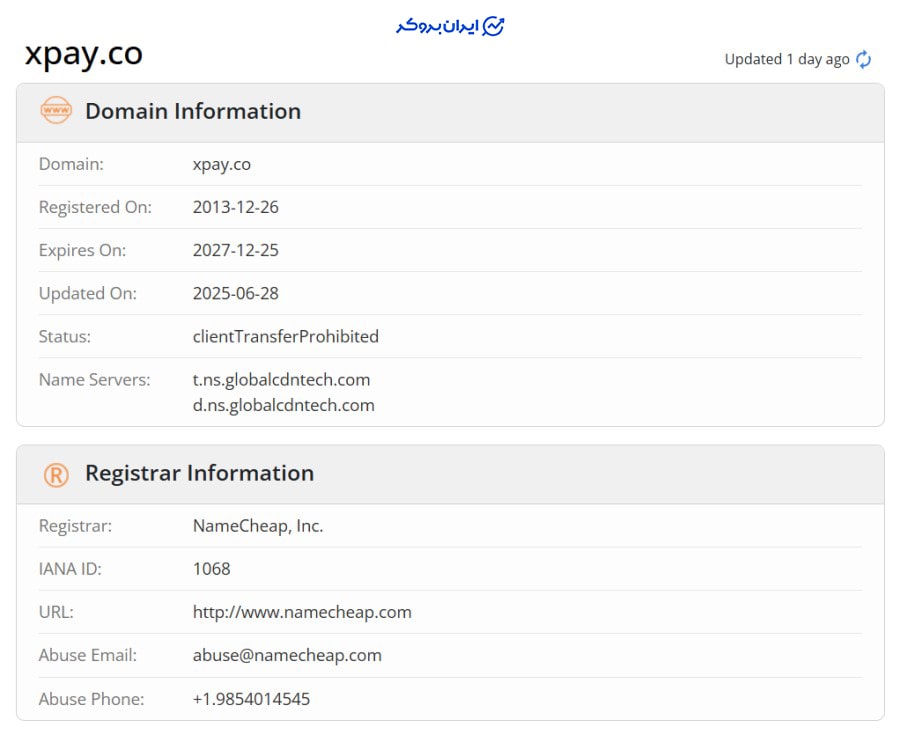The image size is (900, 735).
Task: Select the Domain value xpay.co
Action: point(222,164)
